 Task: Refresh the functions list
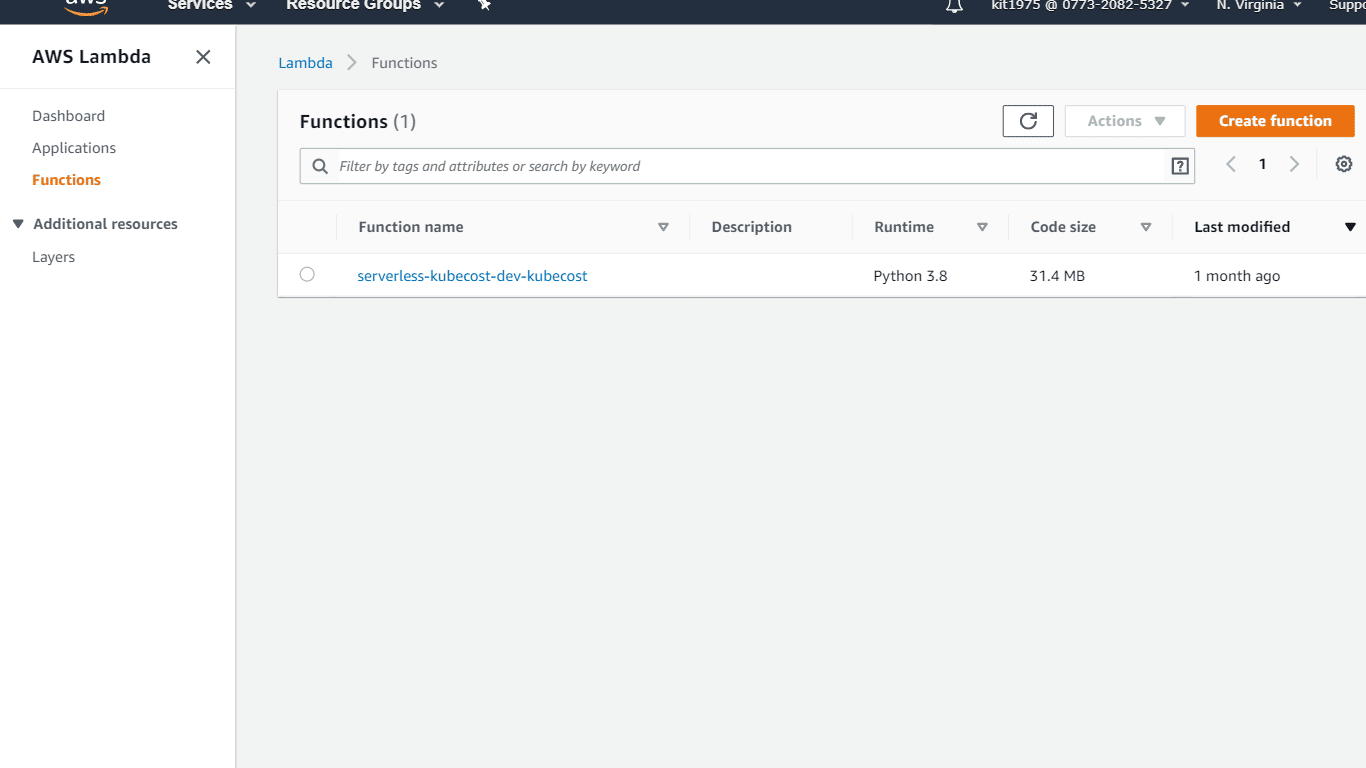(1028, 120)
